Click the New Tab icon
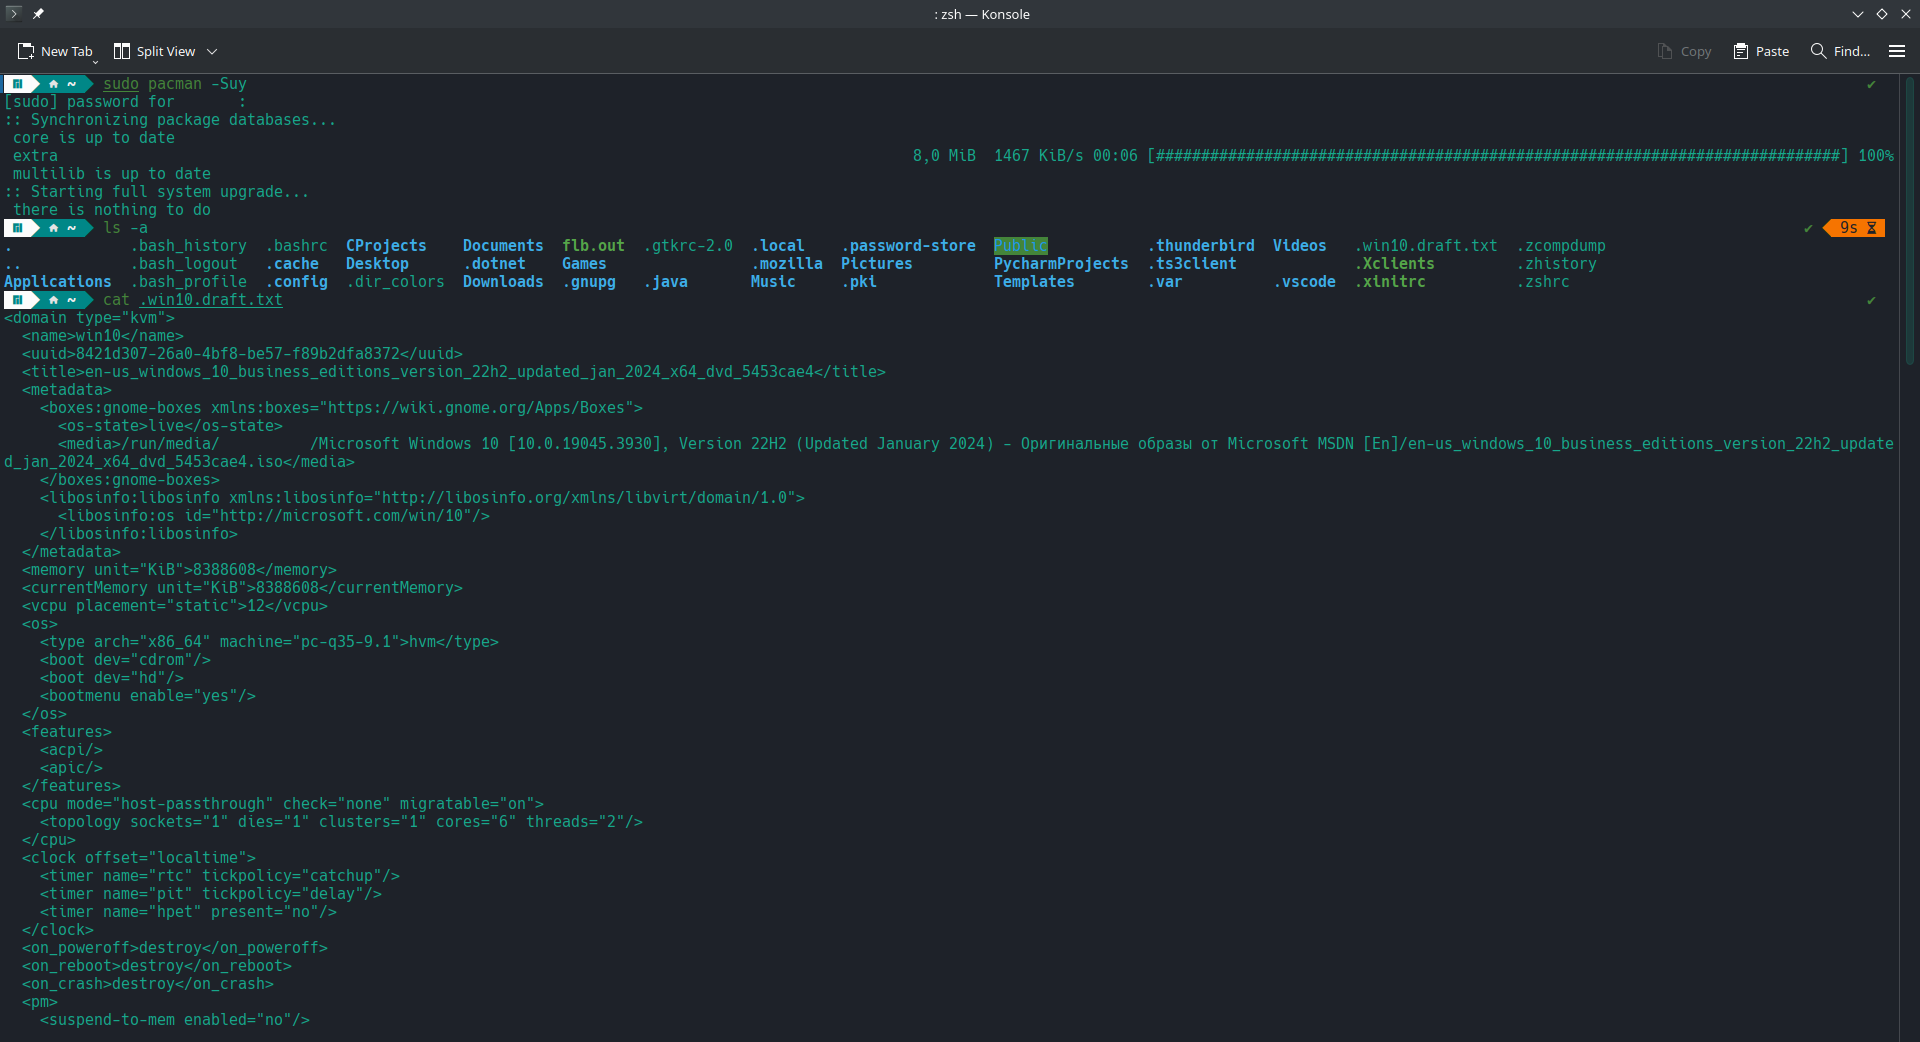The width and height of the screenshot is (1920, 1042). tap(26, 51)
